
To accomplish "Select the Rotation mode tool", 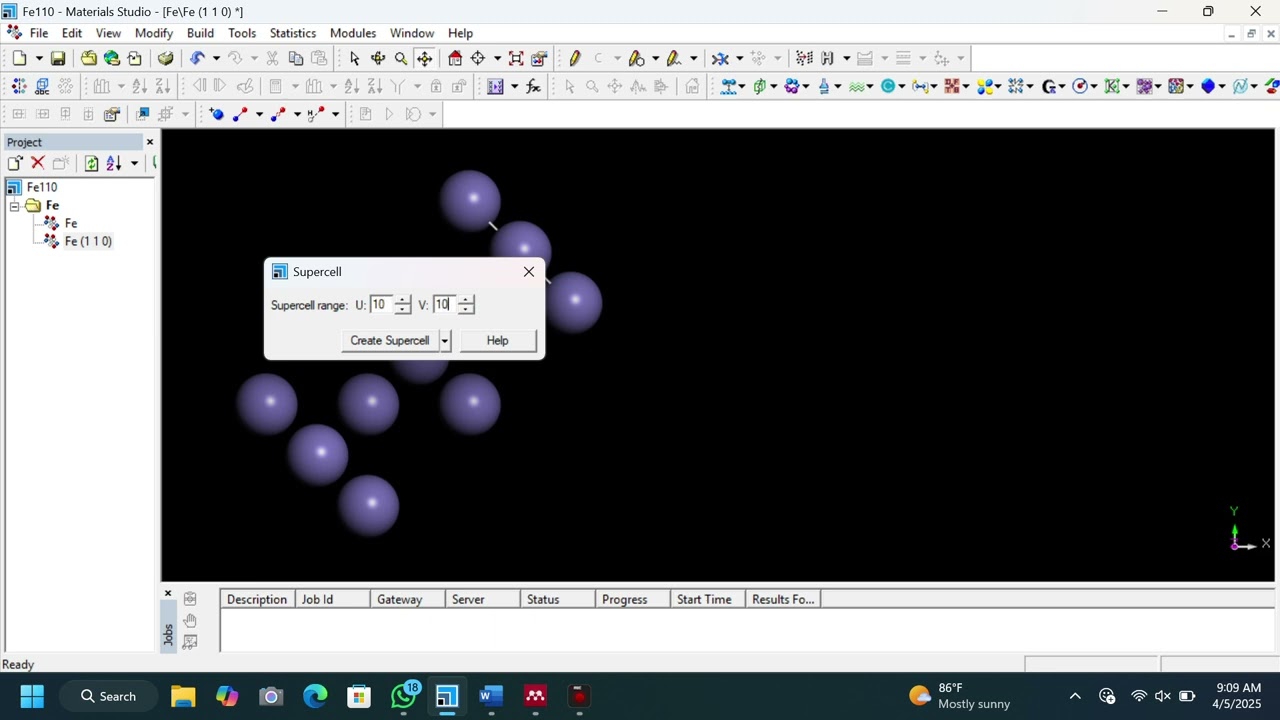I will [378, 59].
